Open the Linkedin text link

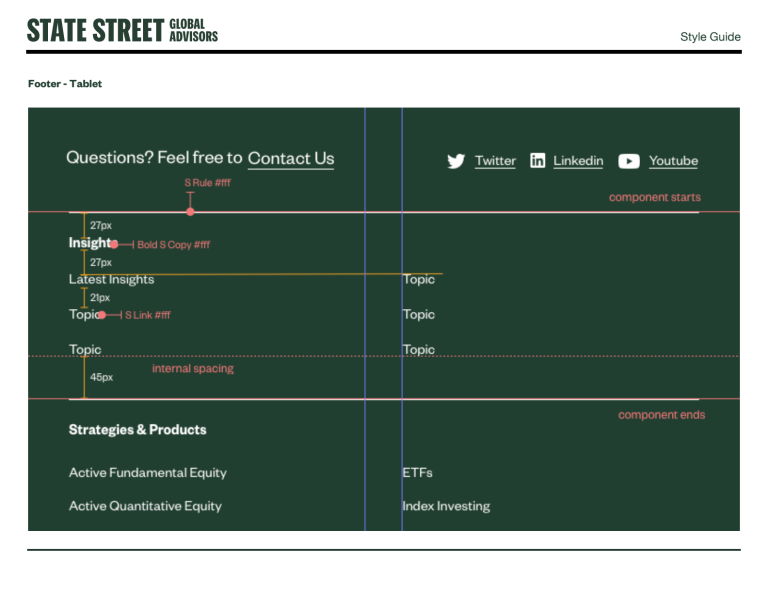coord(578,161)
